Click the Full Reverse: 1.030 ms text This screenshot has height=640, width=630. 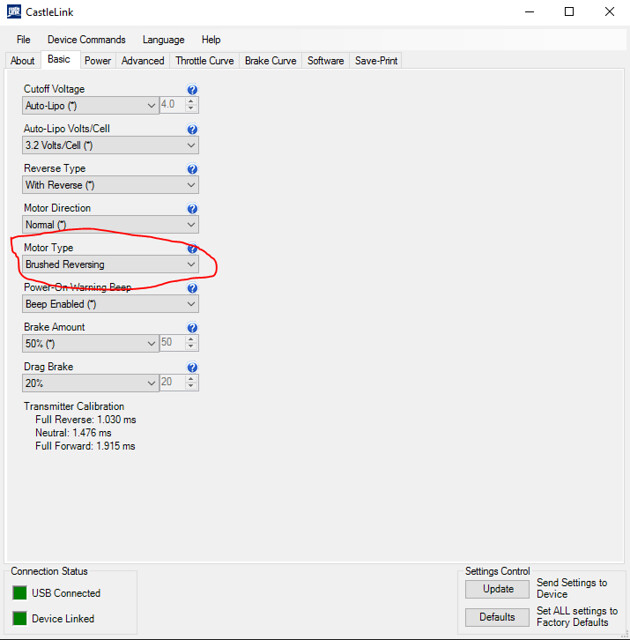[86, 420]
